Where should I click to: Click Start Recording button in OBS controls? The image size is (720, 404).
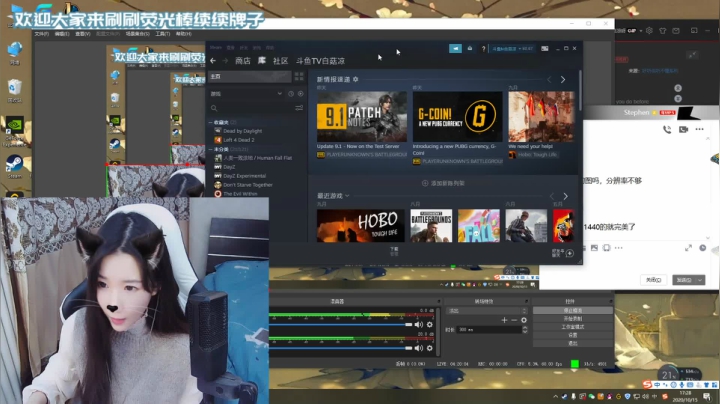pyautogui.click(x=573, y=319)
